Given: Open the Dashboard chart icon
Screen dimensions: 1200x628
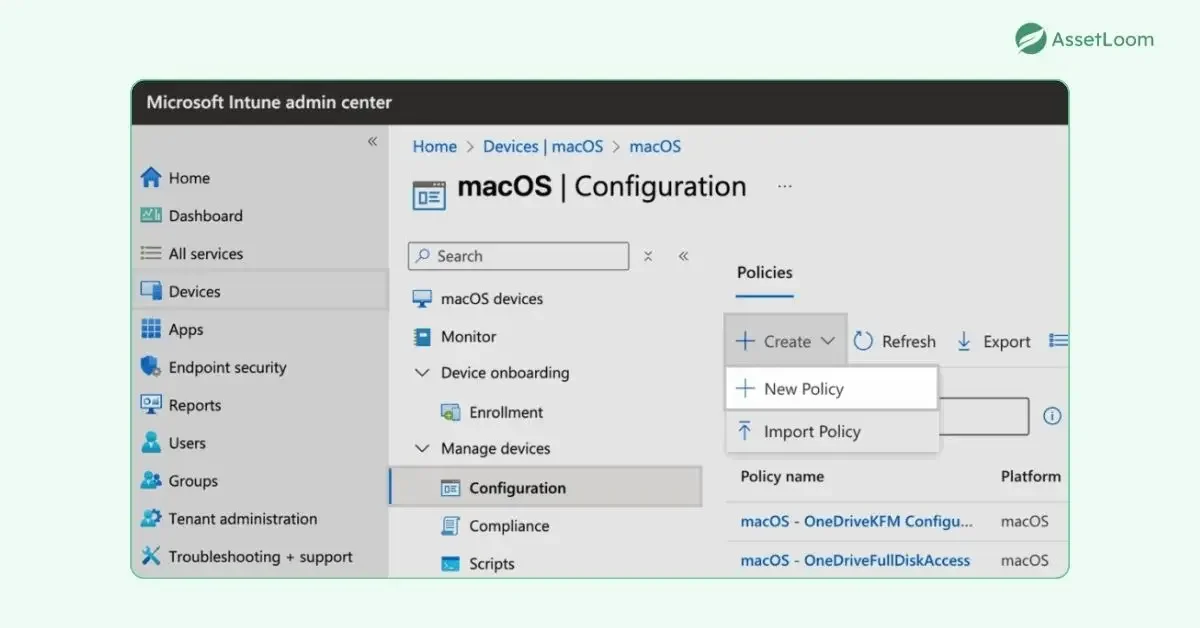Looking at the screenshot, I should point(151,215).
